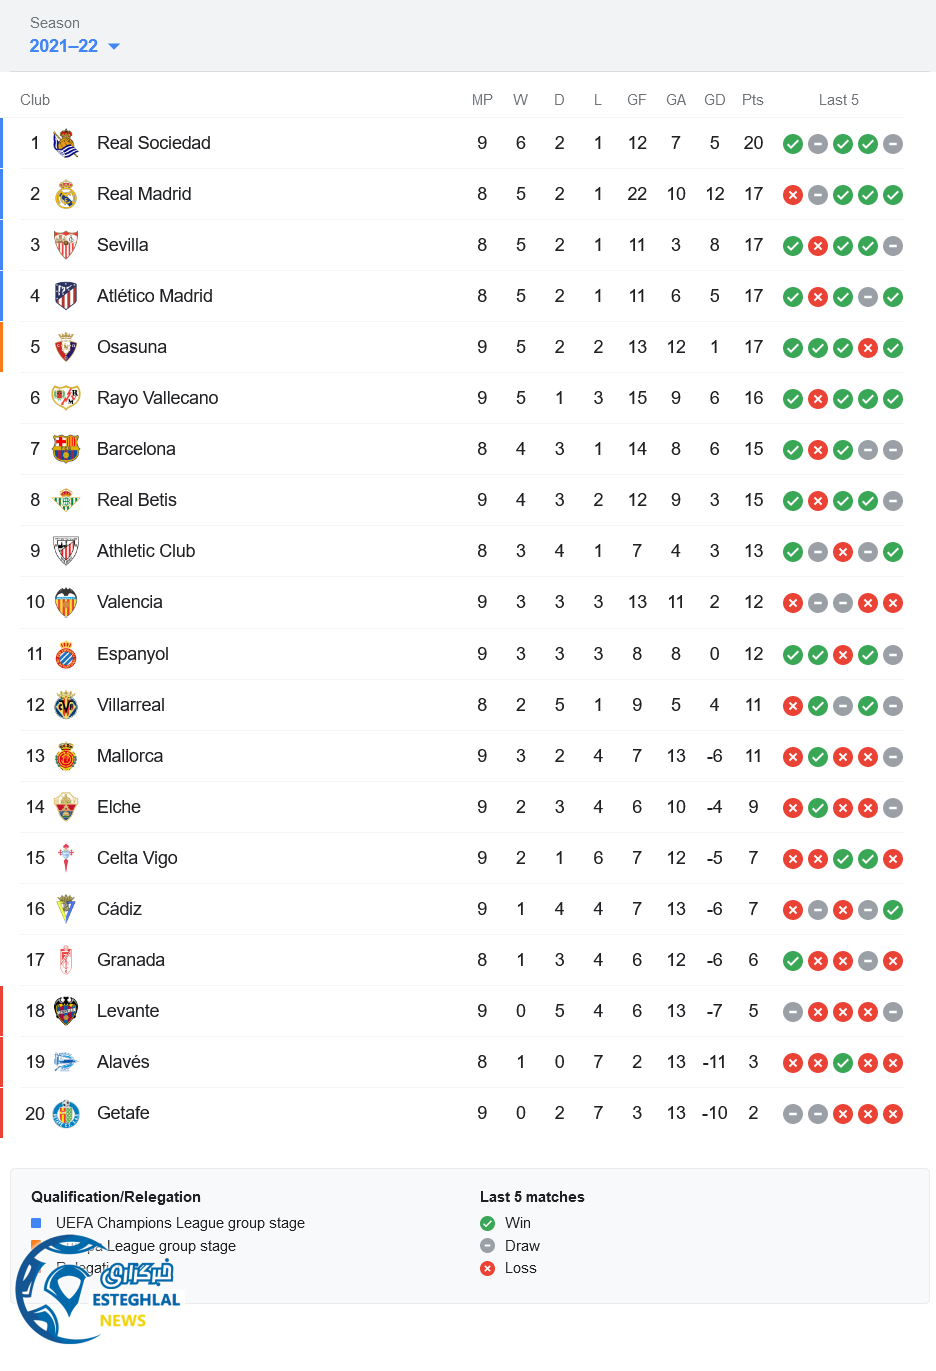Click the Pts column header
936x1371 pixels.
753,100
